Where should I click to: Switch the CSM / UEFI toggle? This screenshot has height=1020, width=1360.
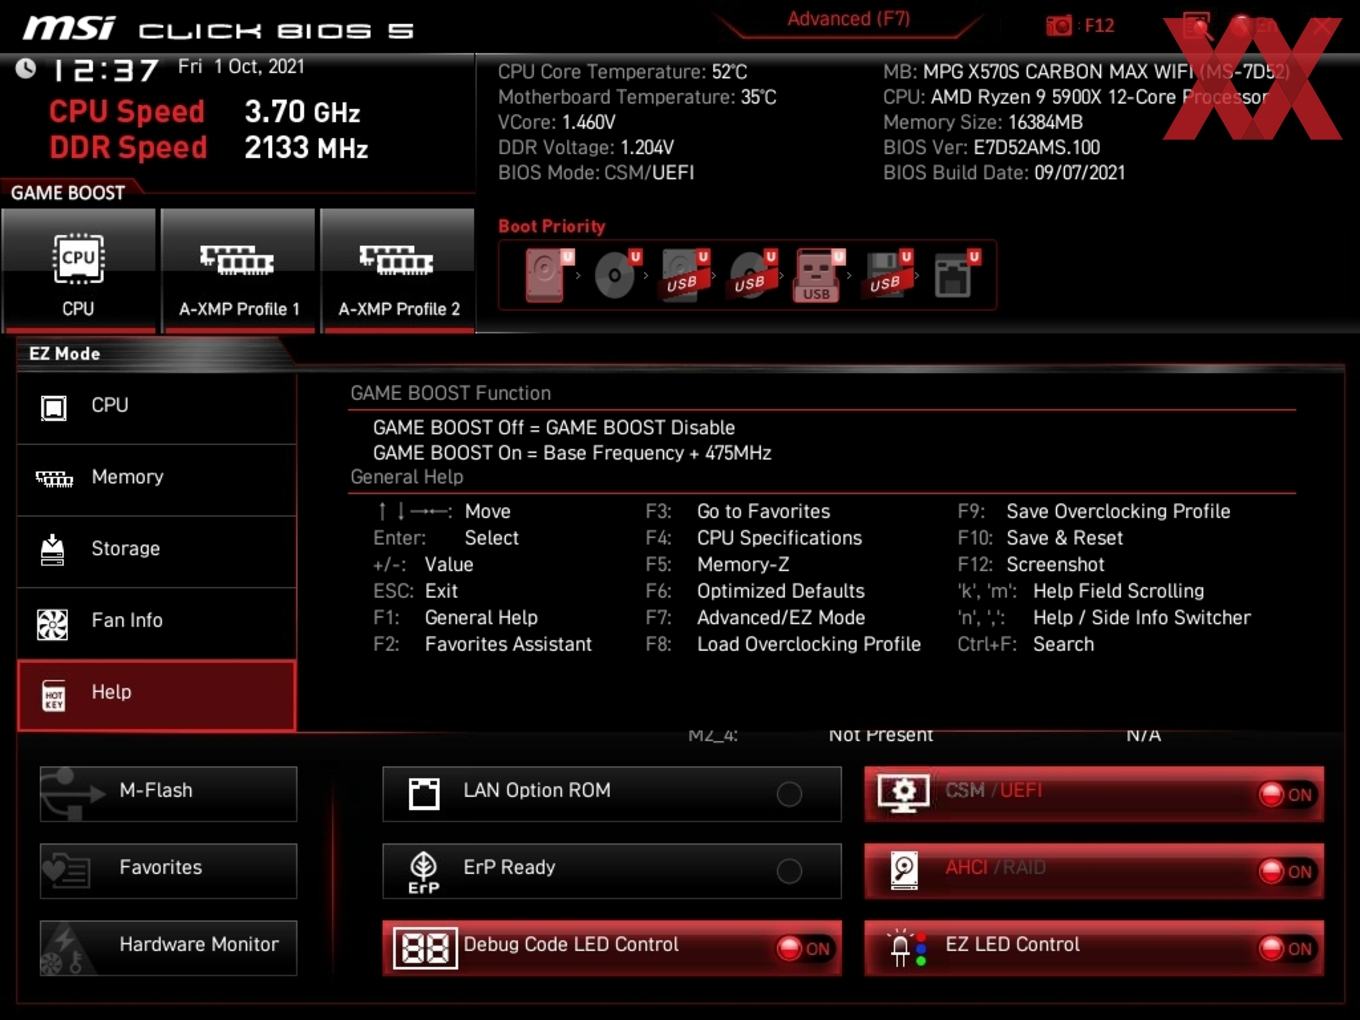[1287, 794]
